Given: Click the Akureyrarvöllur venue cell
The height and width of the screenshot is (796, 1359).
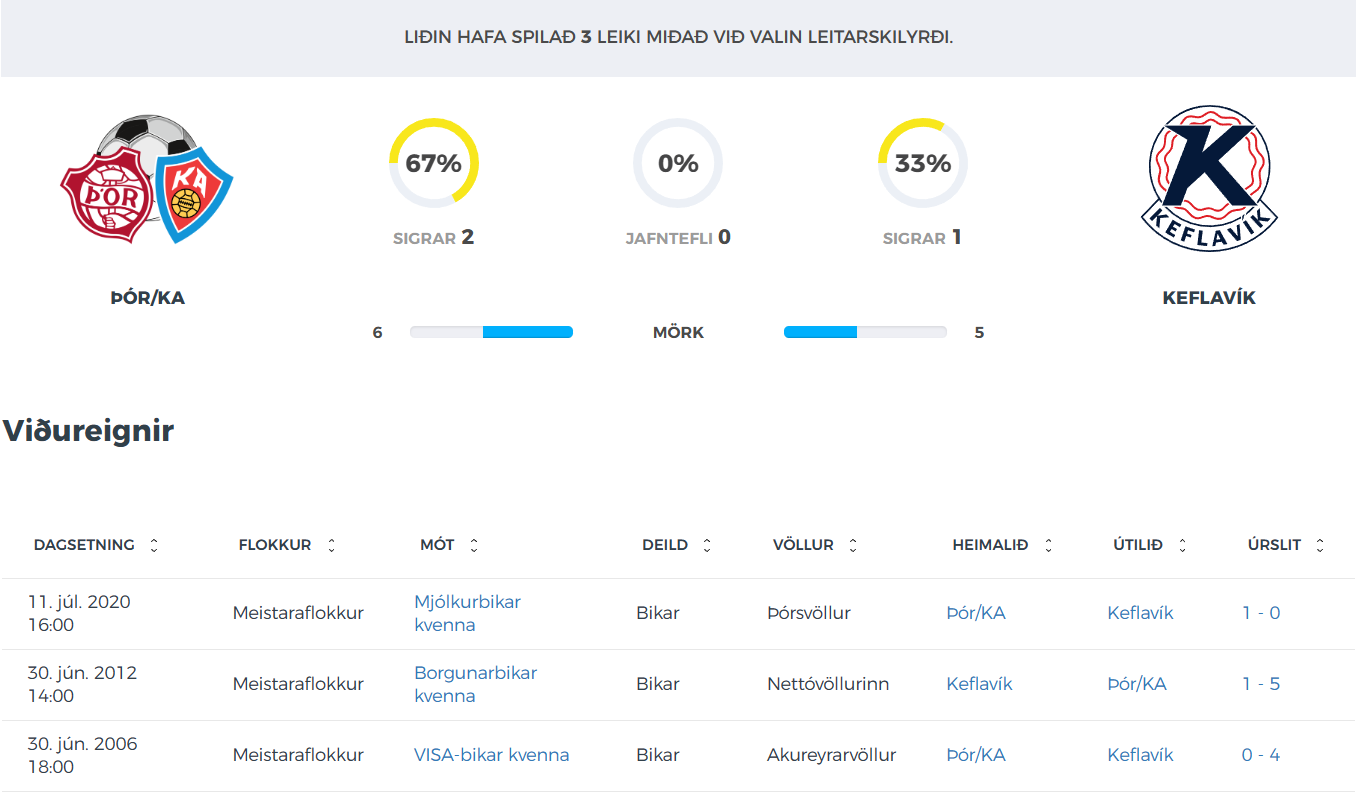Looking at the screenshot, I should click(832, 755).
